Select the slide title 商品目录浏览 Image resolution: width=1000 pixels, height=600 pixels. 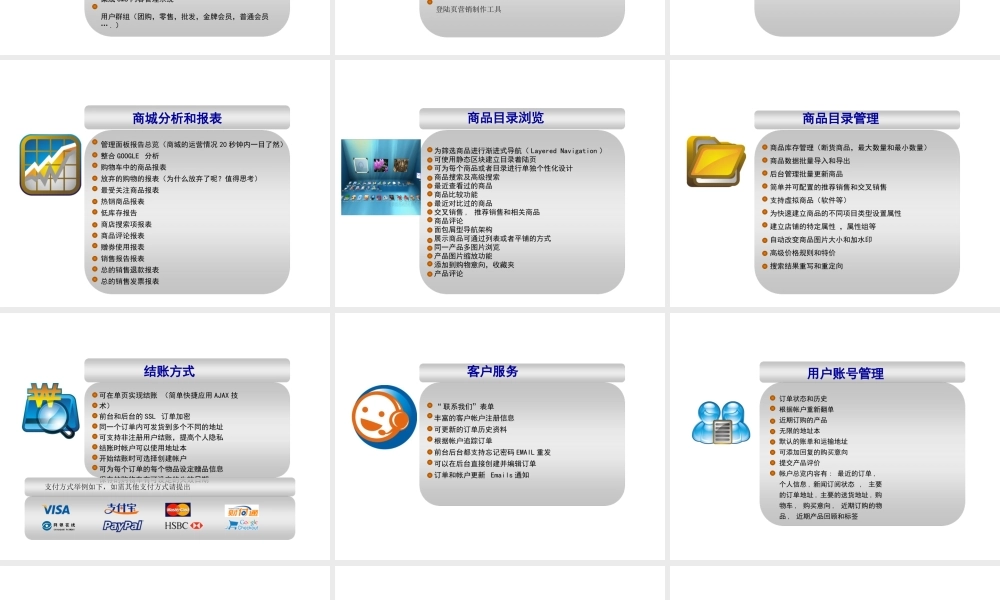506,118
